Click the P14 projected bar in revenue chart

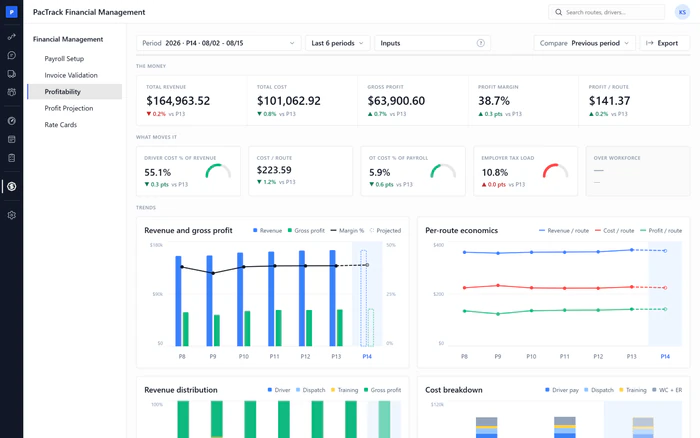[363, 298]
